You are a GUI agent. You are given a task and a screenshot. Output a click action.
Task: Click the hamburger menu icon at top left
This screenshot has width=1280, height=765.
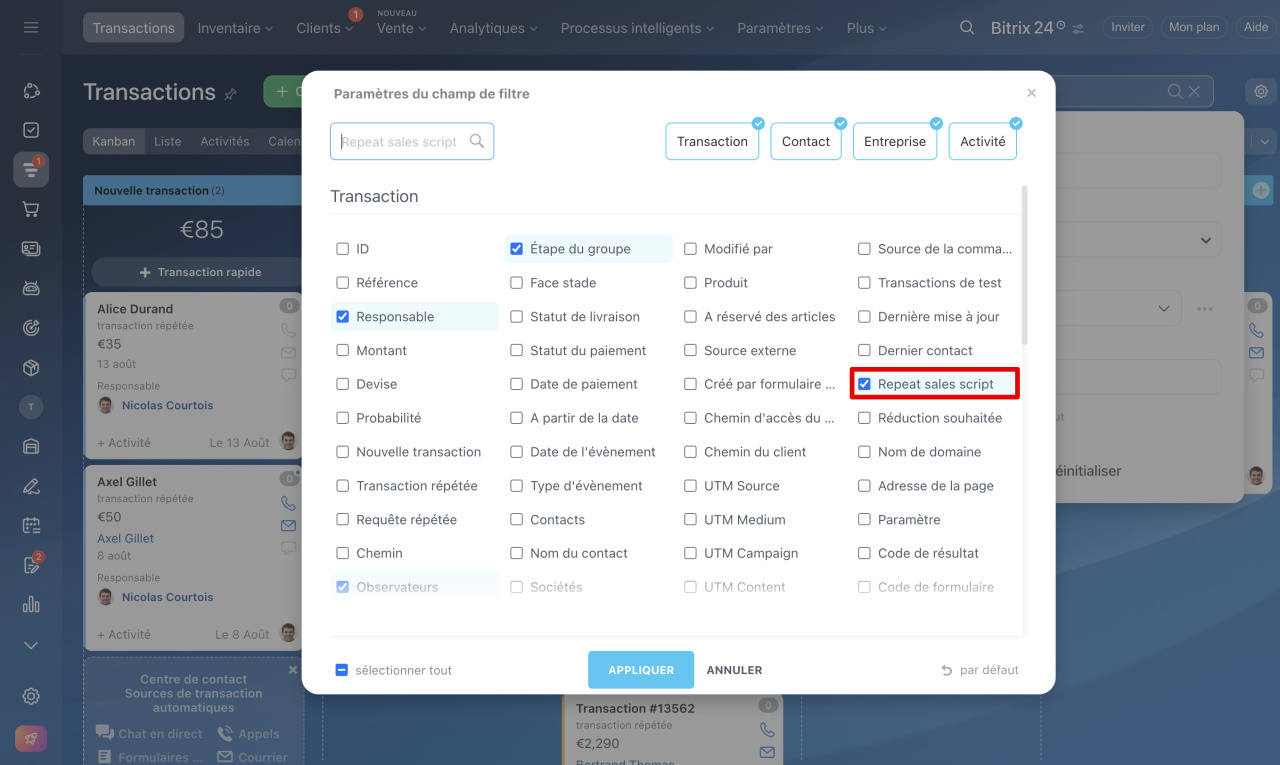pyautogui.click(x=31, y=28)
